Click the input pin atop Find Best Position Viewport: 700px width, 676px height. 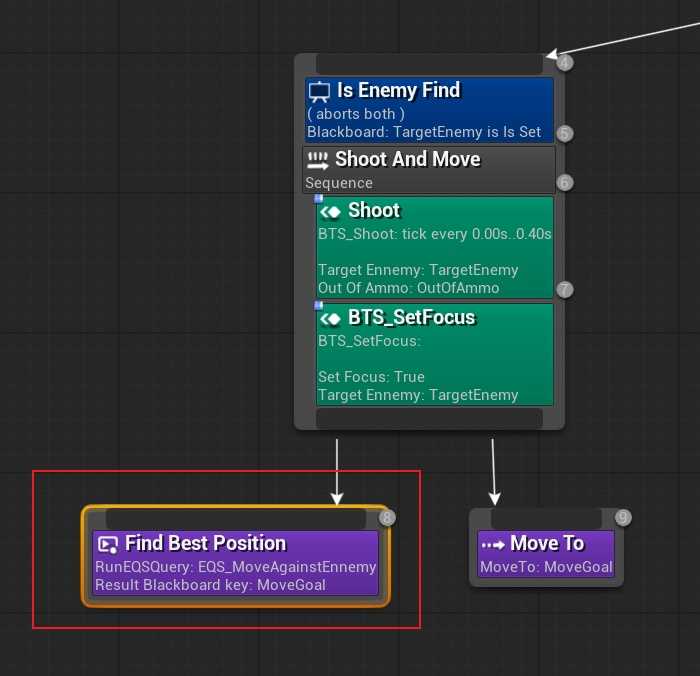[235, 519]
